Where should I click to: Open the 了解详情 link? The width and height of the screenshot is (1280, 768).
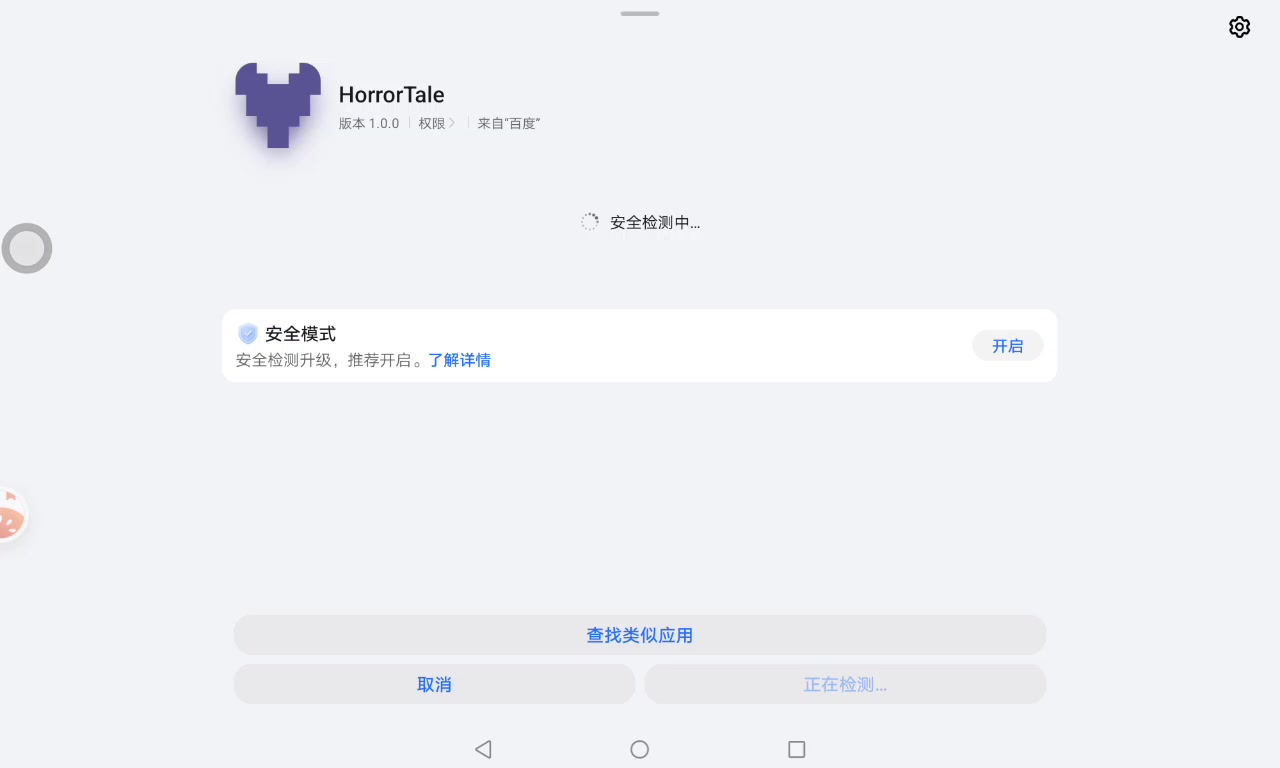coord(460,360)
